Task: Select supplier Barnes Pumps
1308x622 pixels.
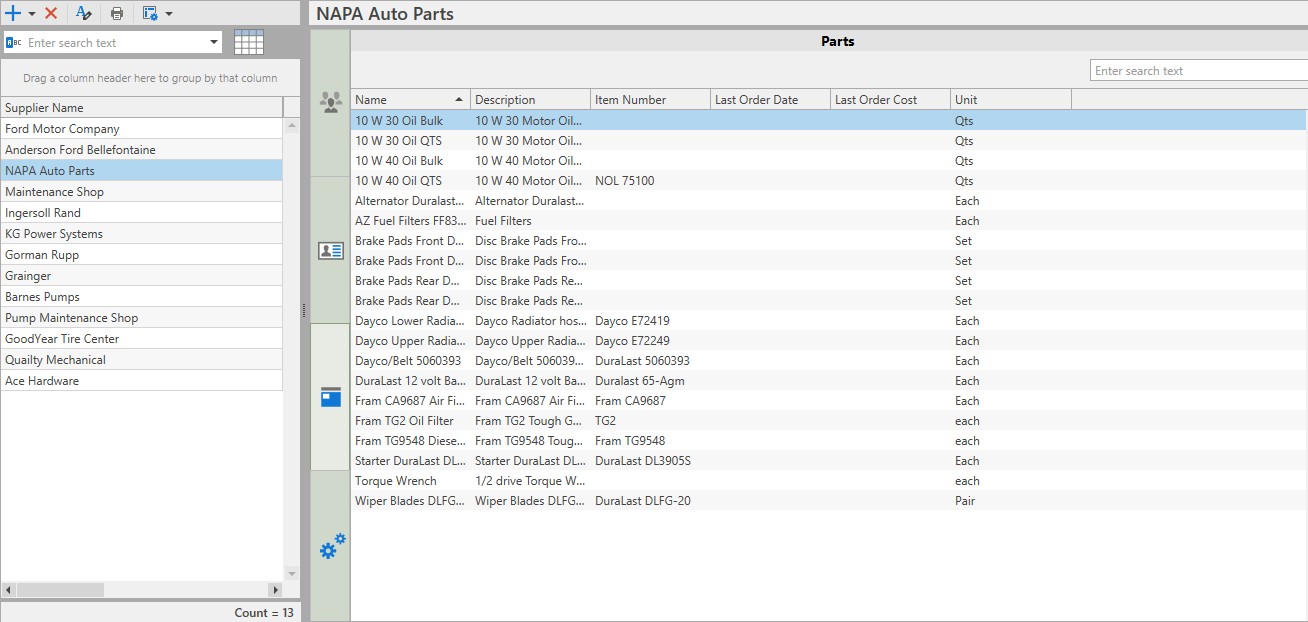Action: coord(142,296)
